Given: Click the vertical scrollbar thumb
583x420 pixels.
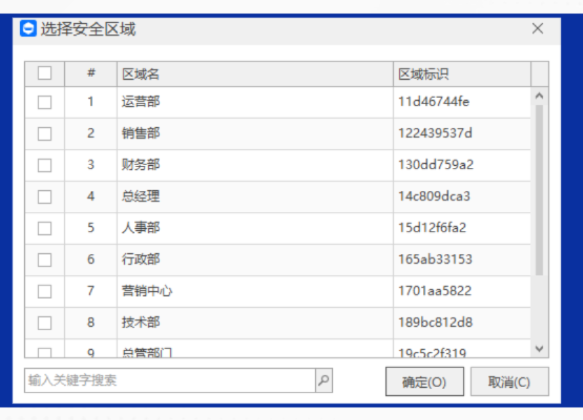Looking at the screenshot, I should 539,190.
